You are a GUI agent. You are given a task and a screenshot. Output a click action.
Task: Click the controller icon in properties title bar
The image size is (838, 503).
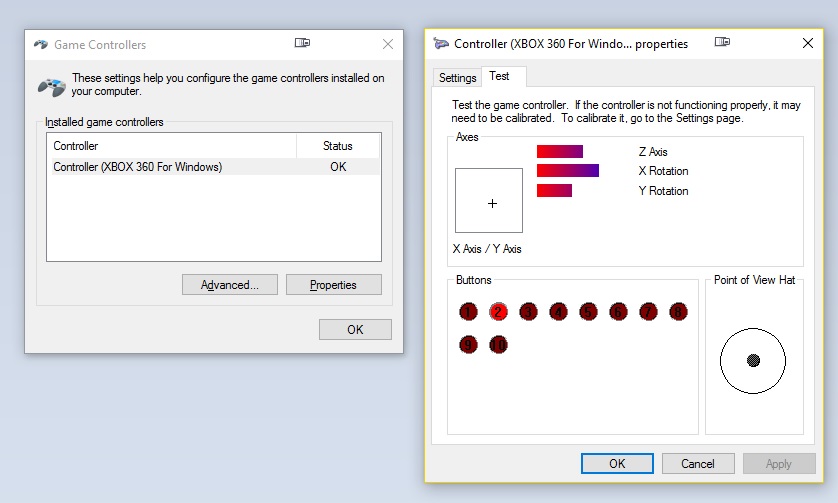point(441,44)
